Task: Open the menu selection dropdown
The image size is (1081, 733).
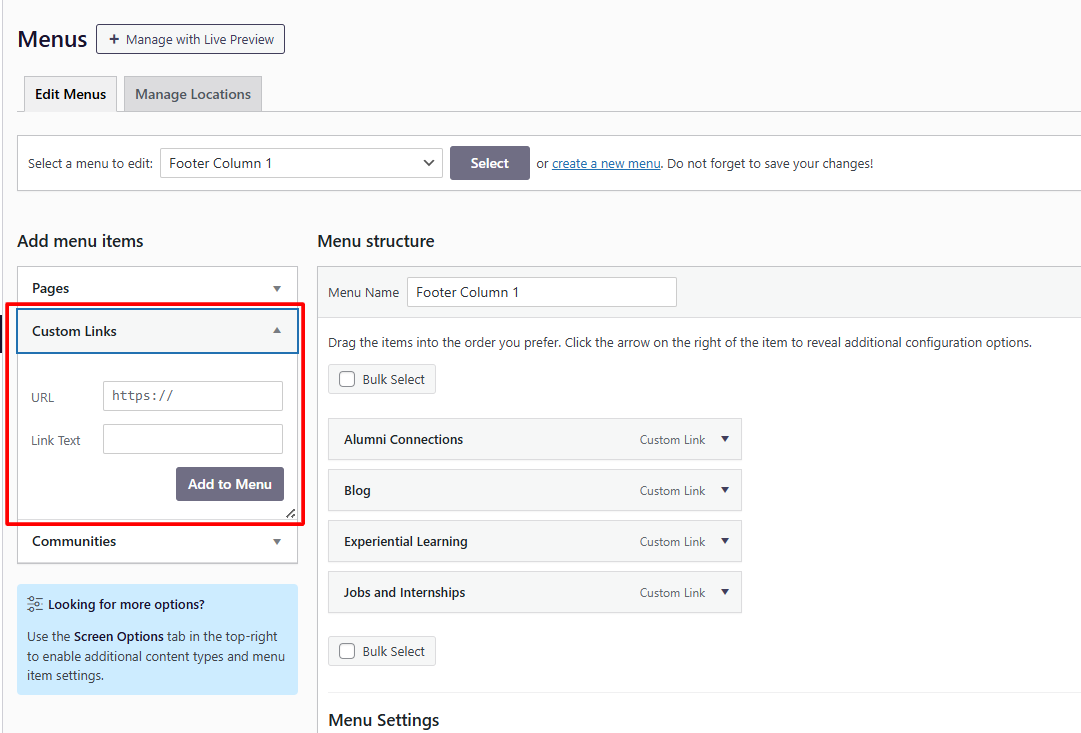Action: (301, 163)
